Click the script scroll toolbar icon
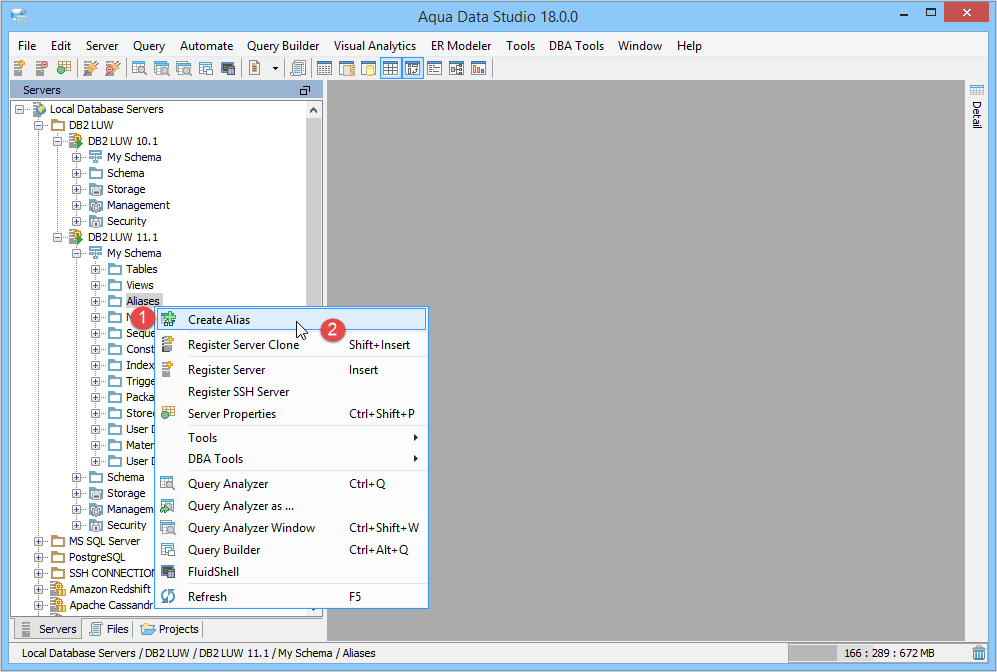The width and height of the screenshot is (997, 672). coord(298,68)
